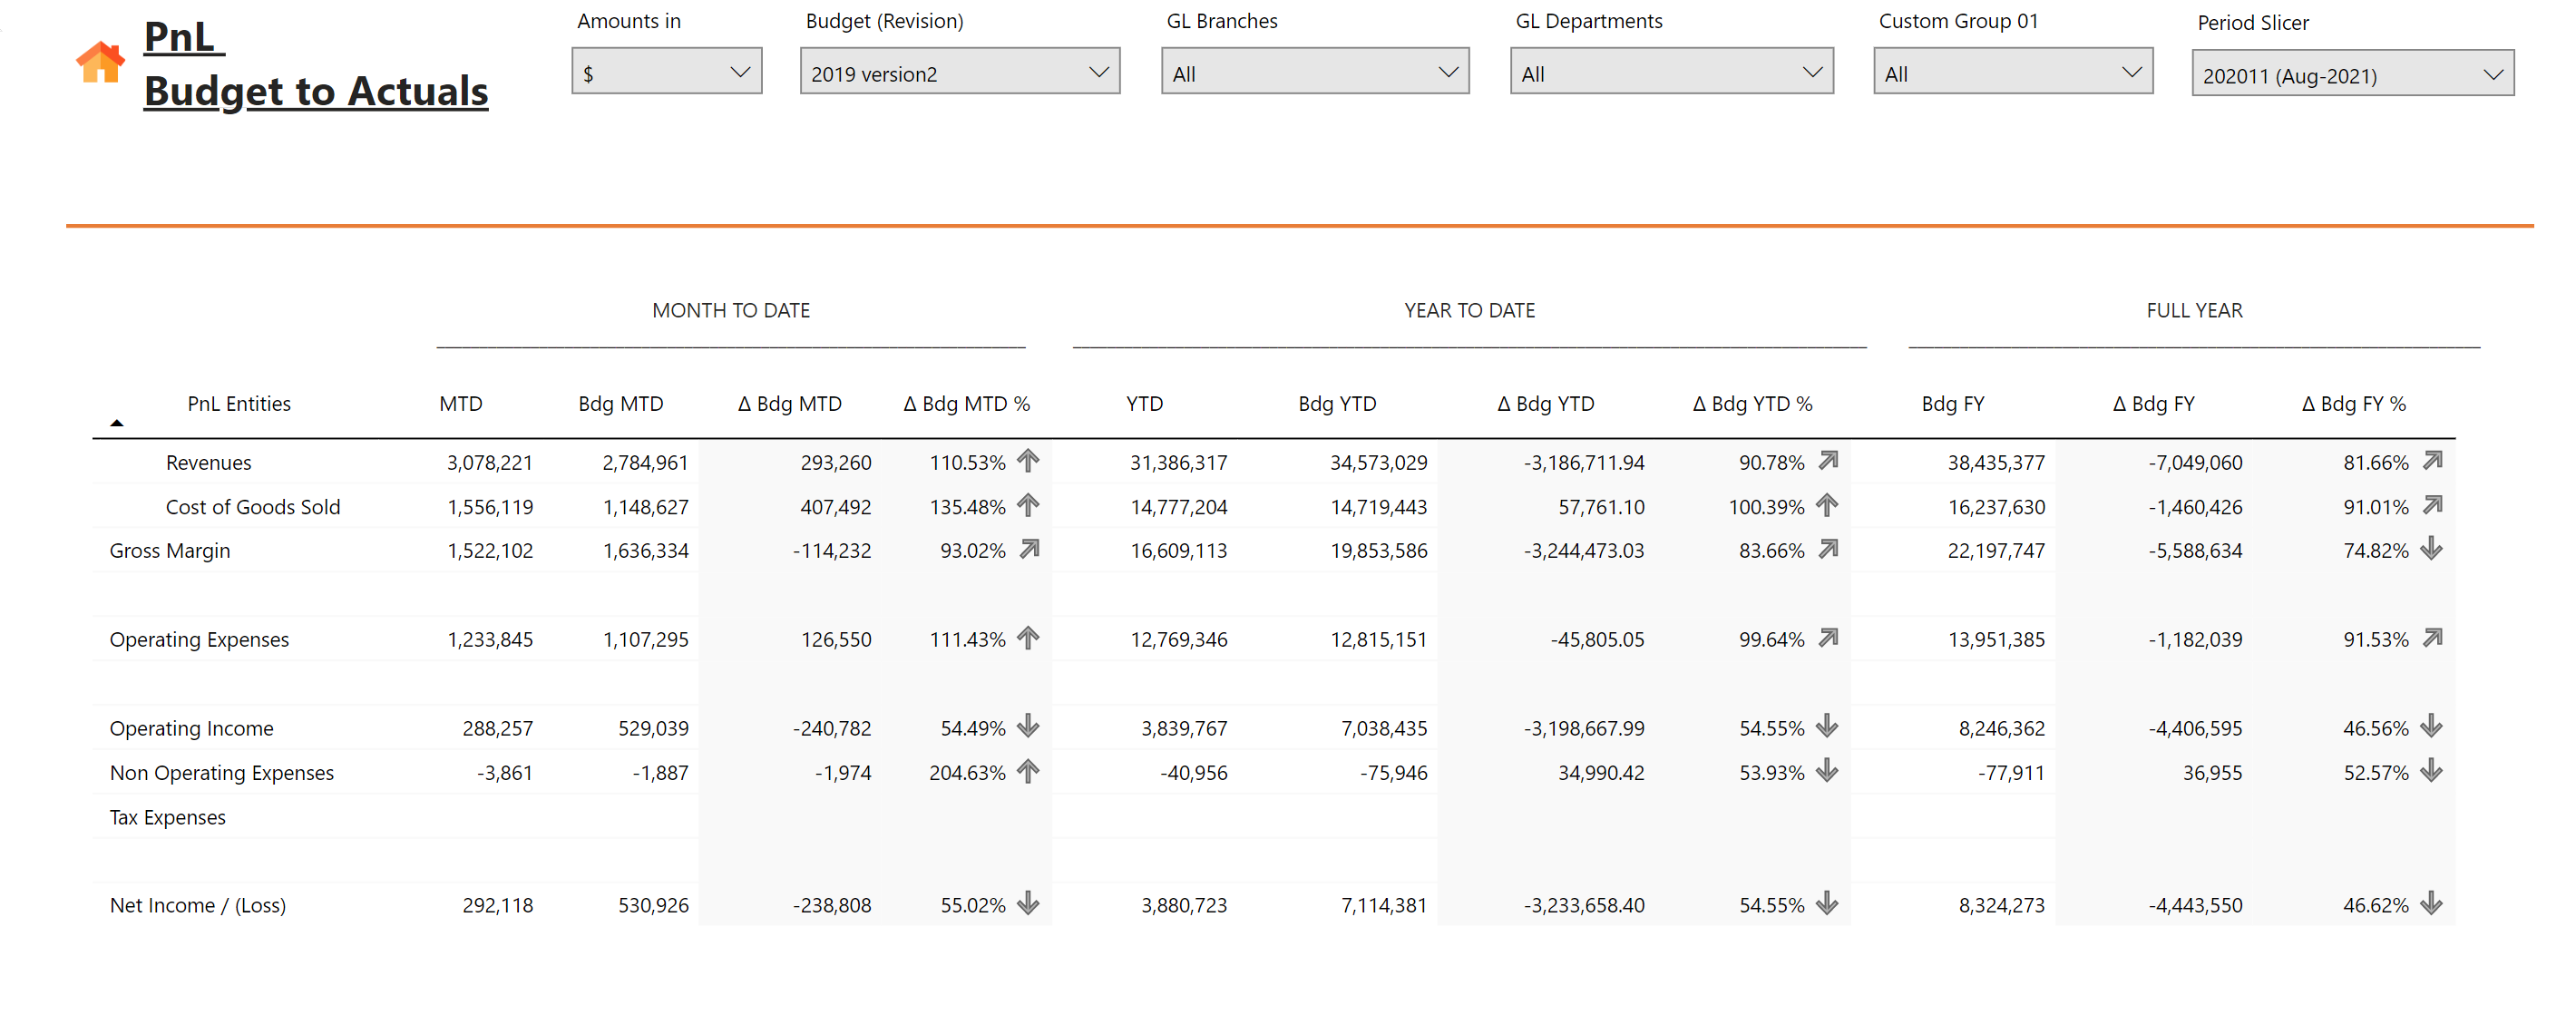Sort by Δ Bdg FY column header
This screenshot has height=1034, width=2576.
(x=2153, y=404)
